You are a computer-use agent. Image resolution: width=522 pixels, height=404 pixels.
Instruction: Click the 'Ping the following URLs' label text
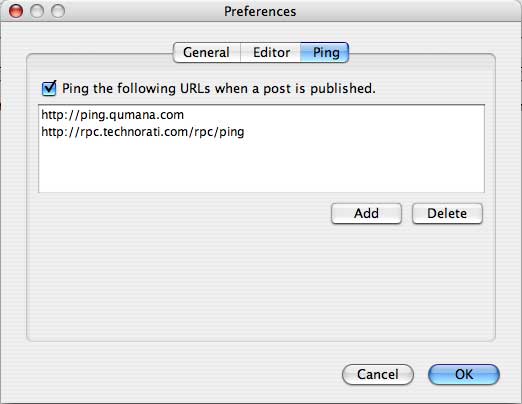[219, 89]
